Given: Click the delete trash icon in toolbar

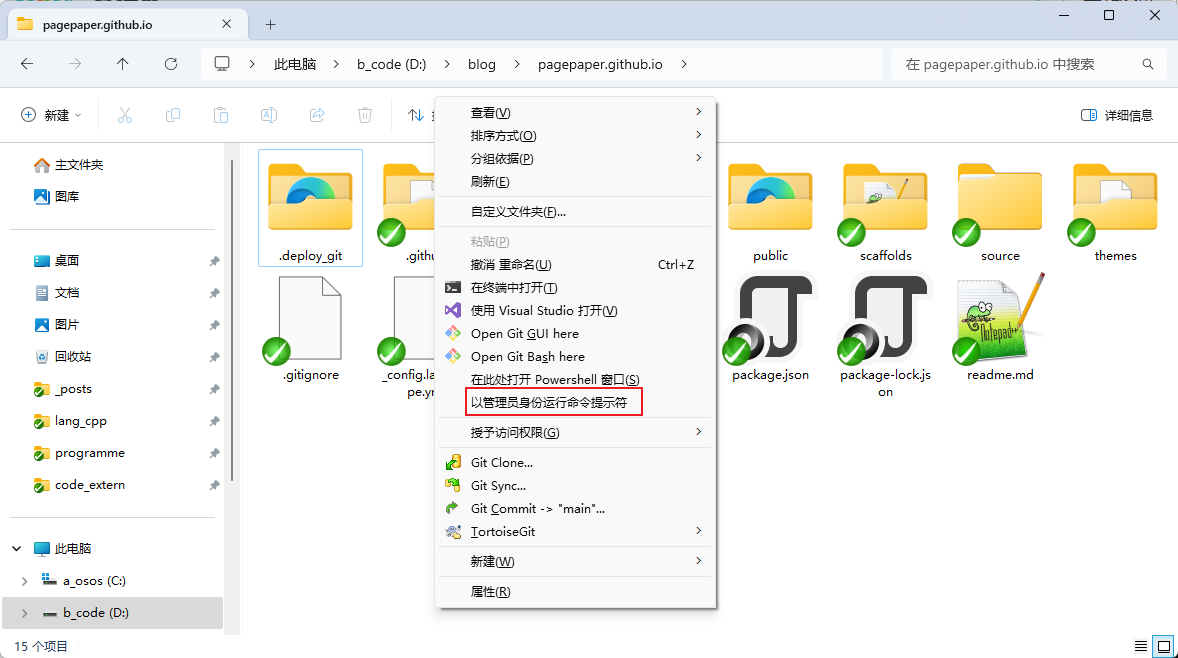Looking at the screenshot, I should pyautogui.click(x=365, y=115).
